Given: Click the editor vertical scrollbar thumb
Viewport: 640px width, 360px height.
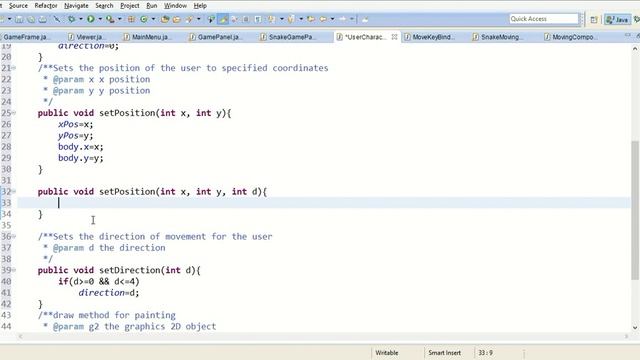Looking at the screenshot, I should 635,210.
